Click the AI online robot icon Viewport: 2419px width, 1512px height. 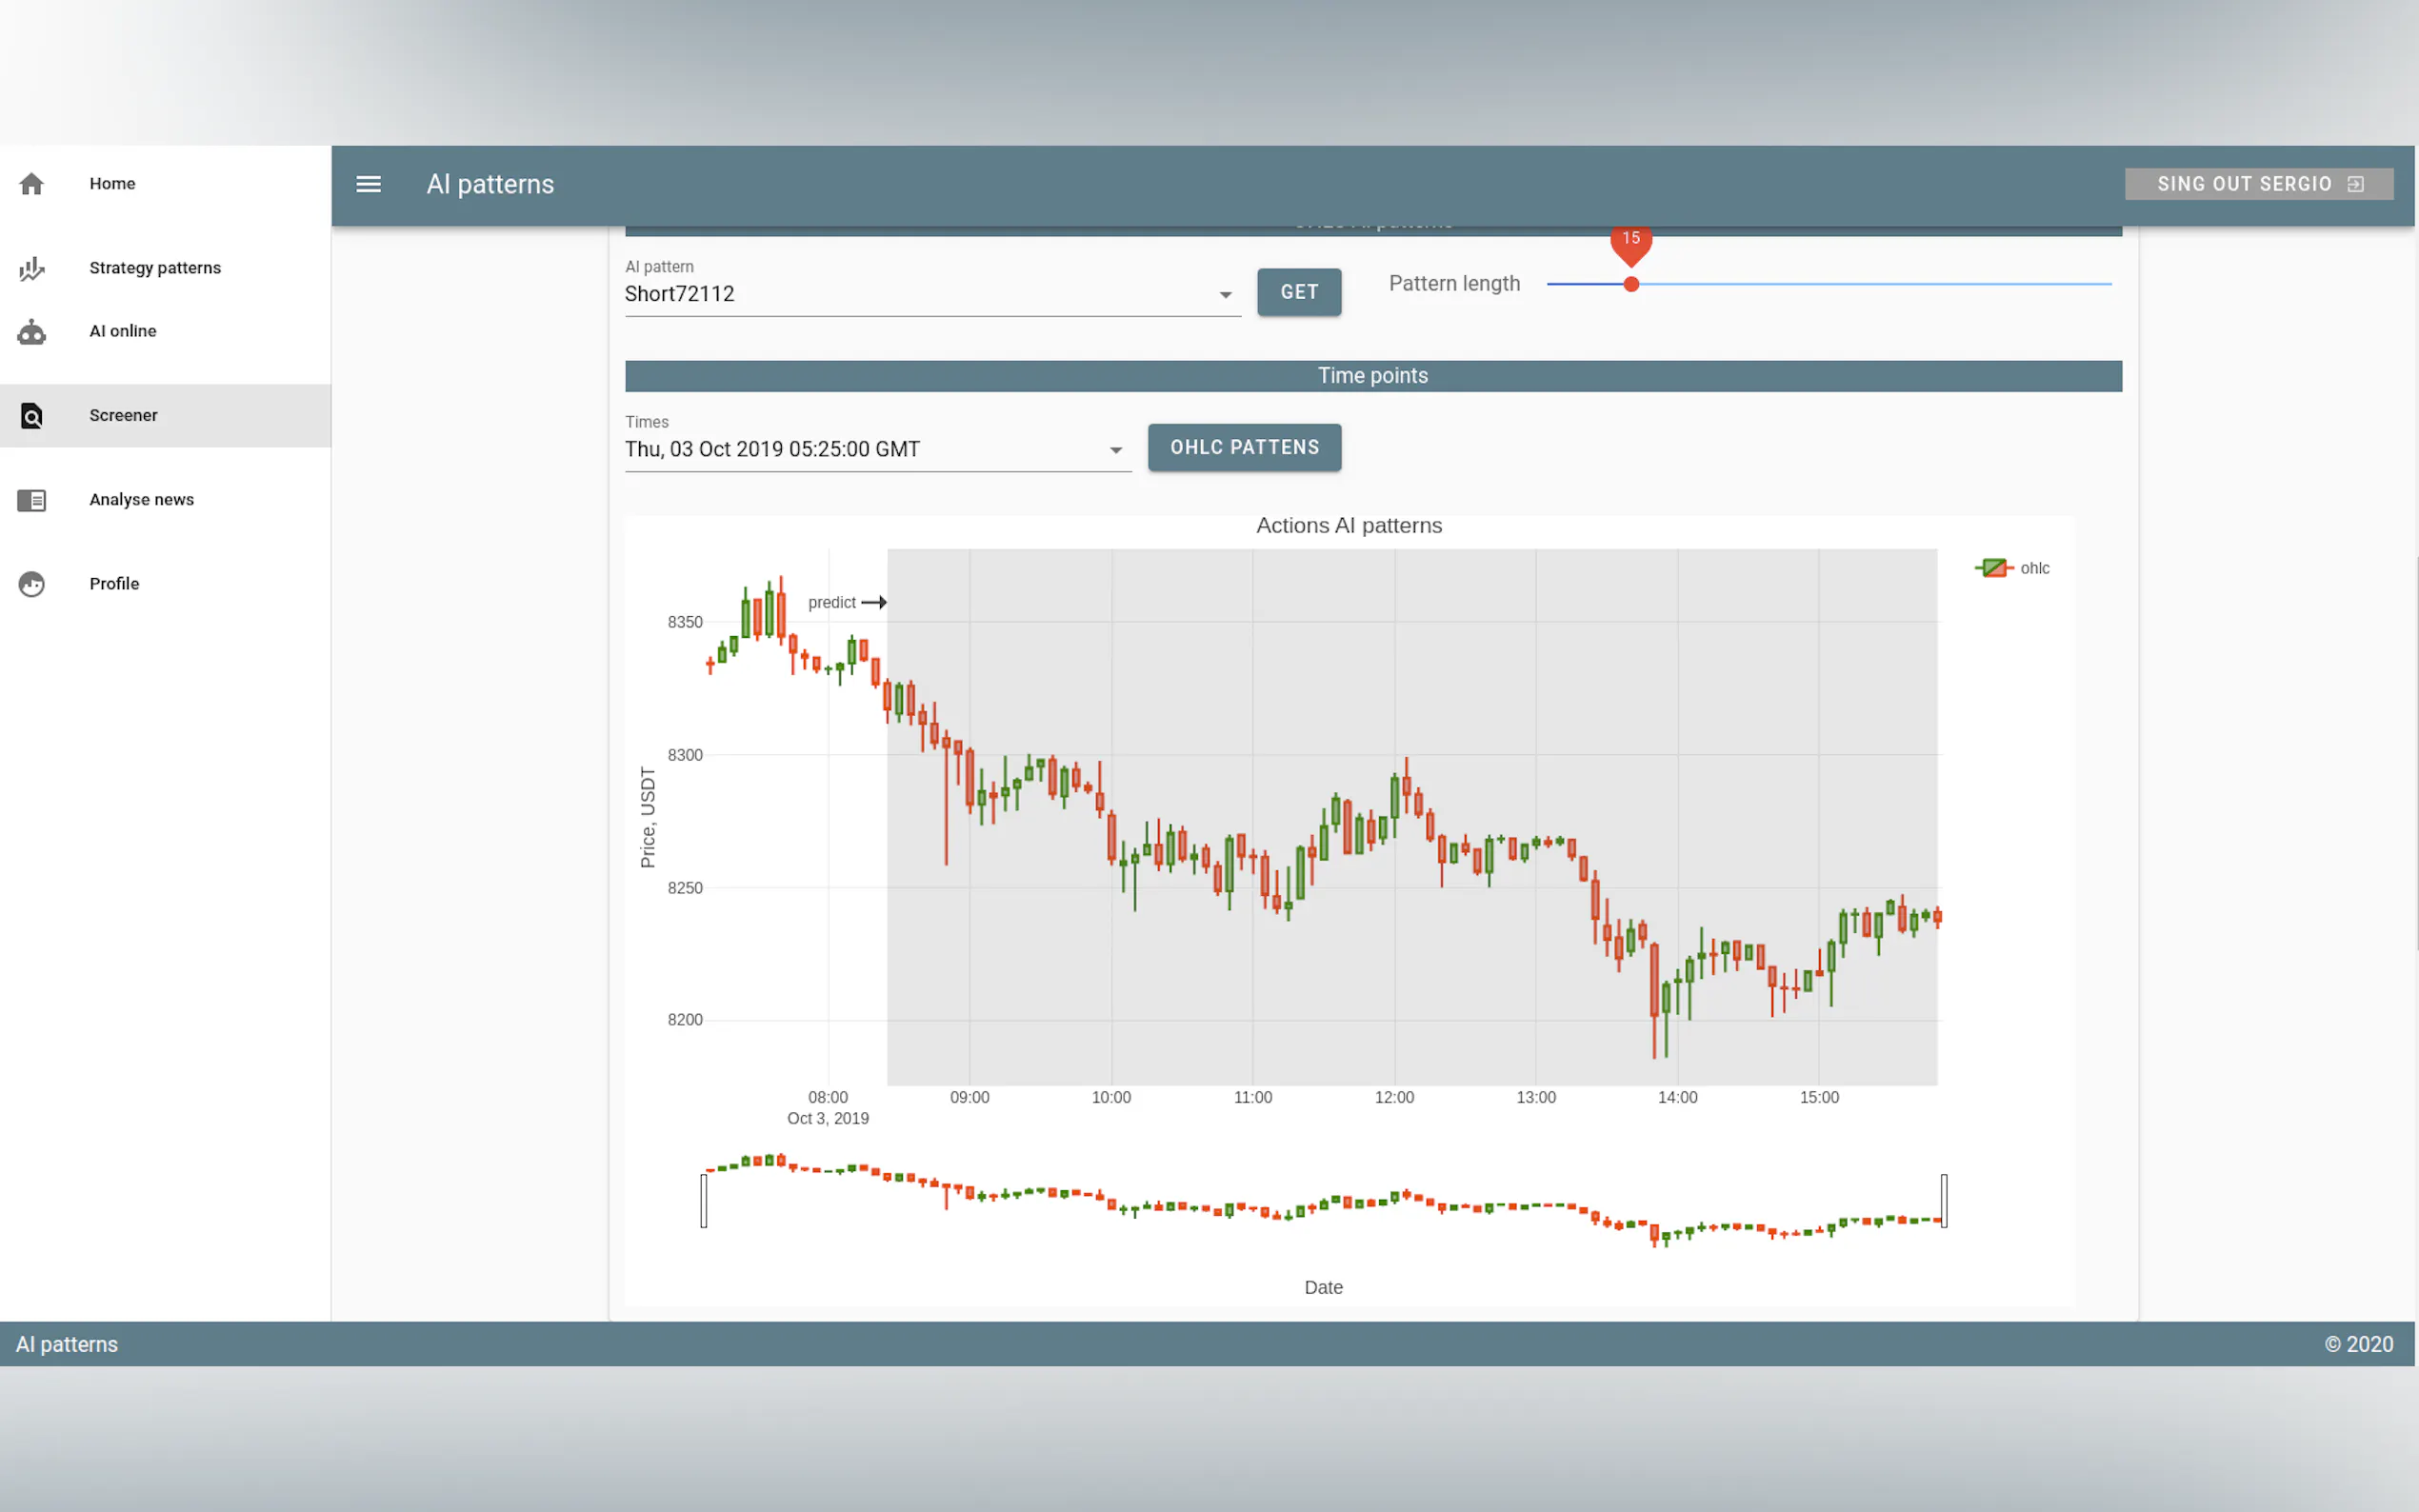[x=32, y=332]
